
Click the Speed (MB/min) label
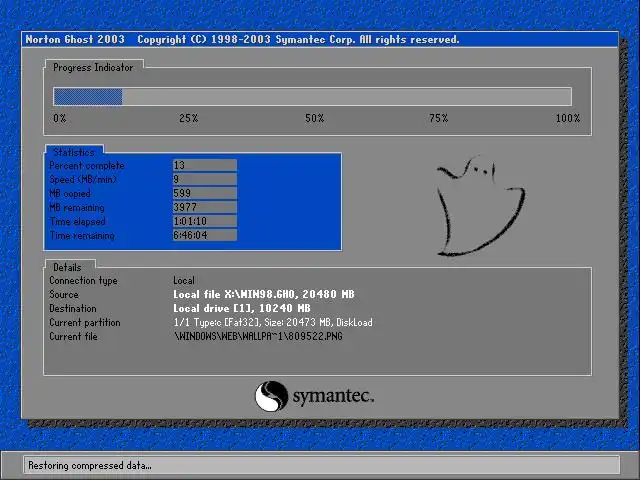pyautogui.click(x=83, y=180)
